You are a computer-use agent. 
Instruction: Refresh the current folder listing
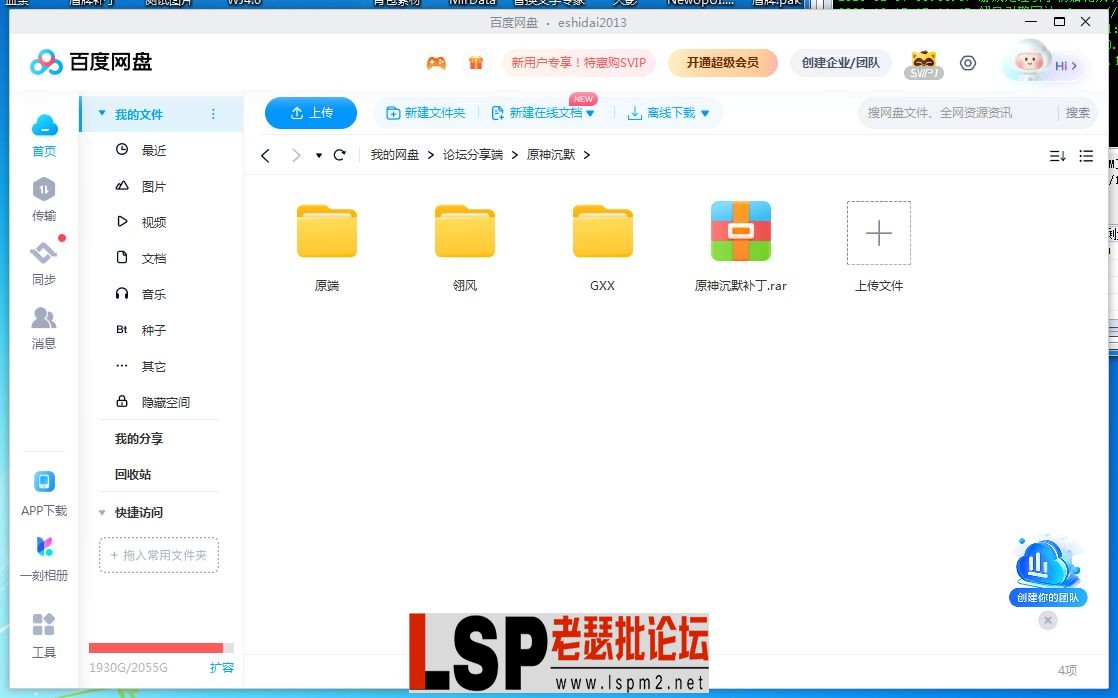(340, 155)
